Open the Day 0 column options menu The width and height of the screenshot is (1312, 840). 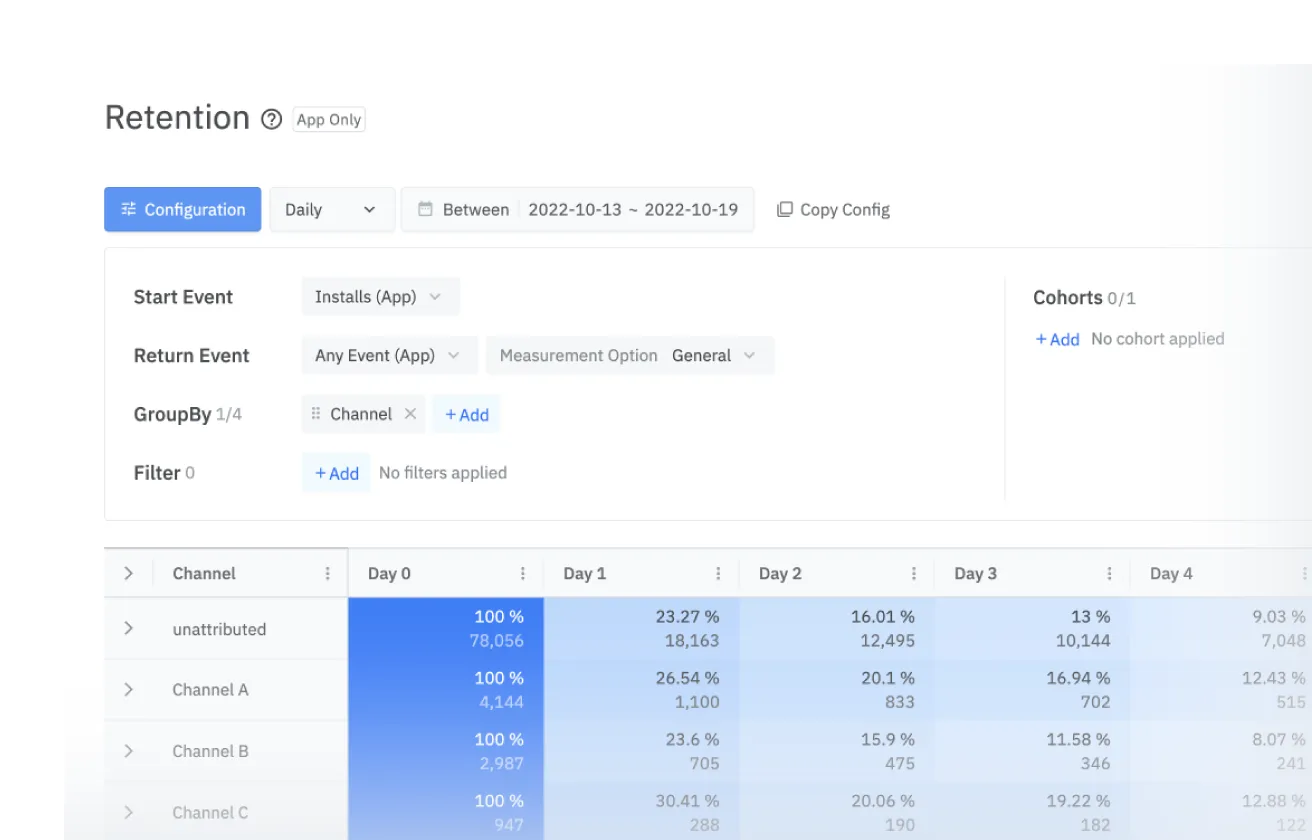tap(522, 573)
